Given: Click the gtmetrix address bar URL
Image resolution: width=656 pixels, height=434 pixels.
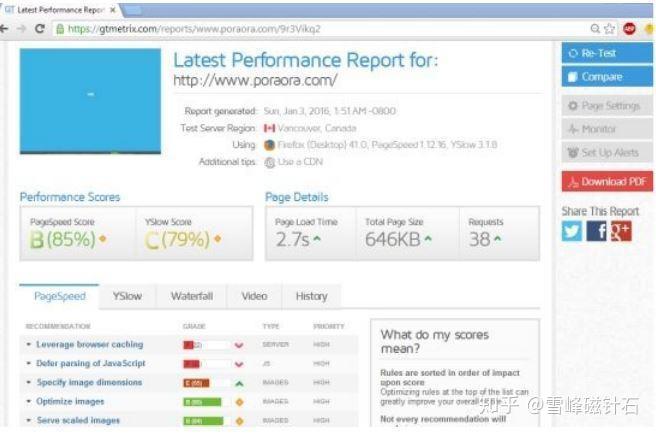Looking at the screenshot, I should [x=194, y=29].
